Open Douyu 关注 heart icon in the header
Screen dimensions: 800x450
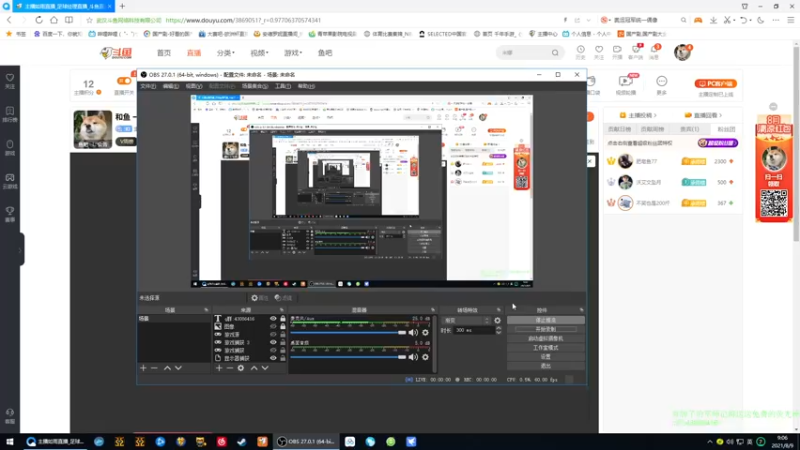click(599, 52)
